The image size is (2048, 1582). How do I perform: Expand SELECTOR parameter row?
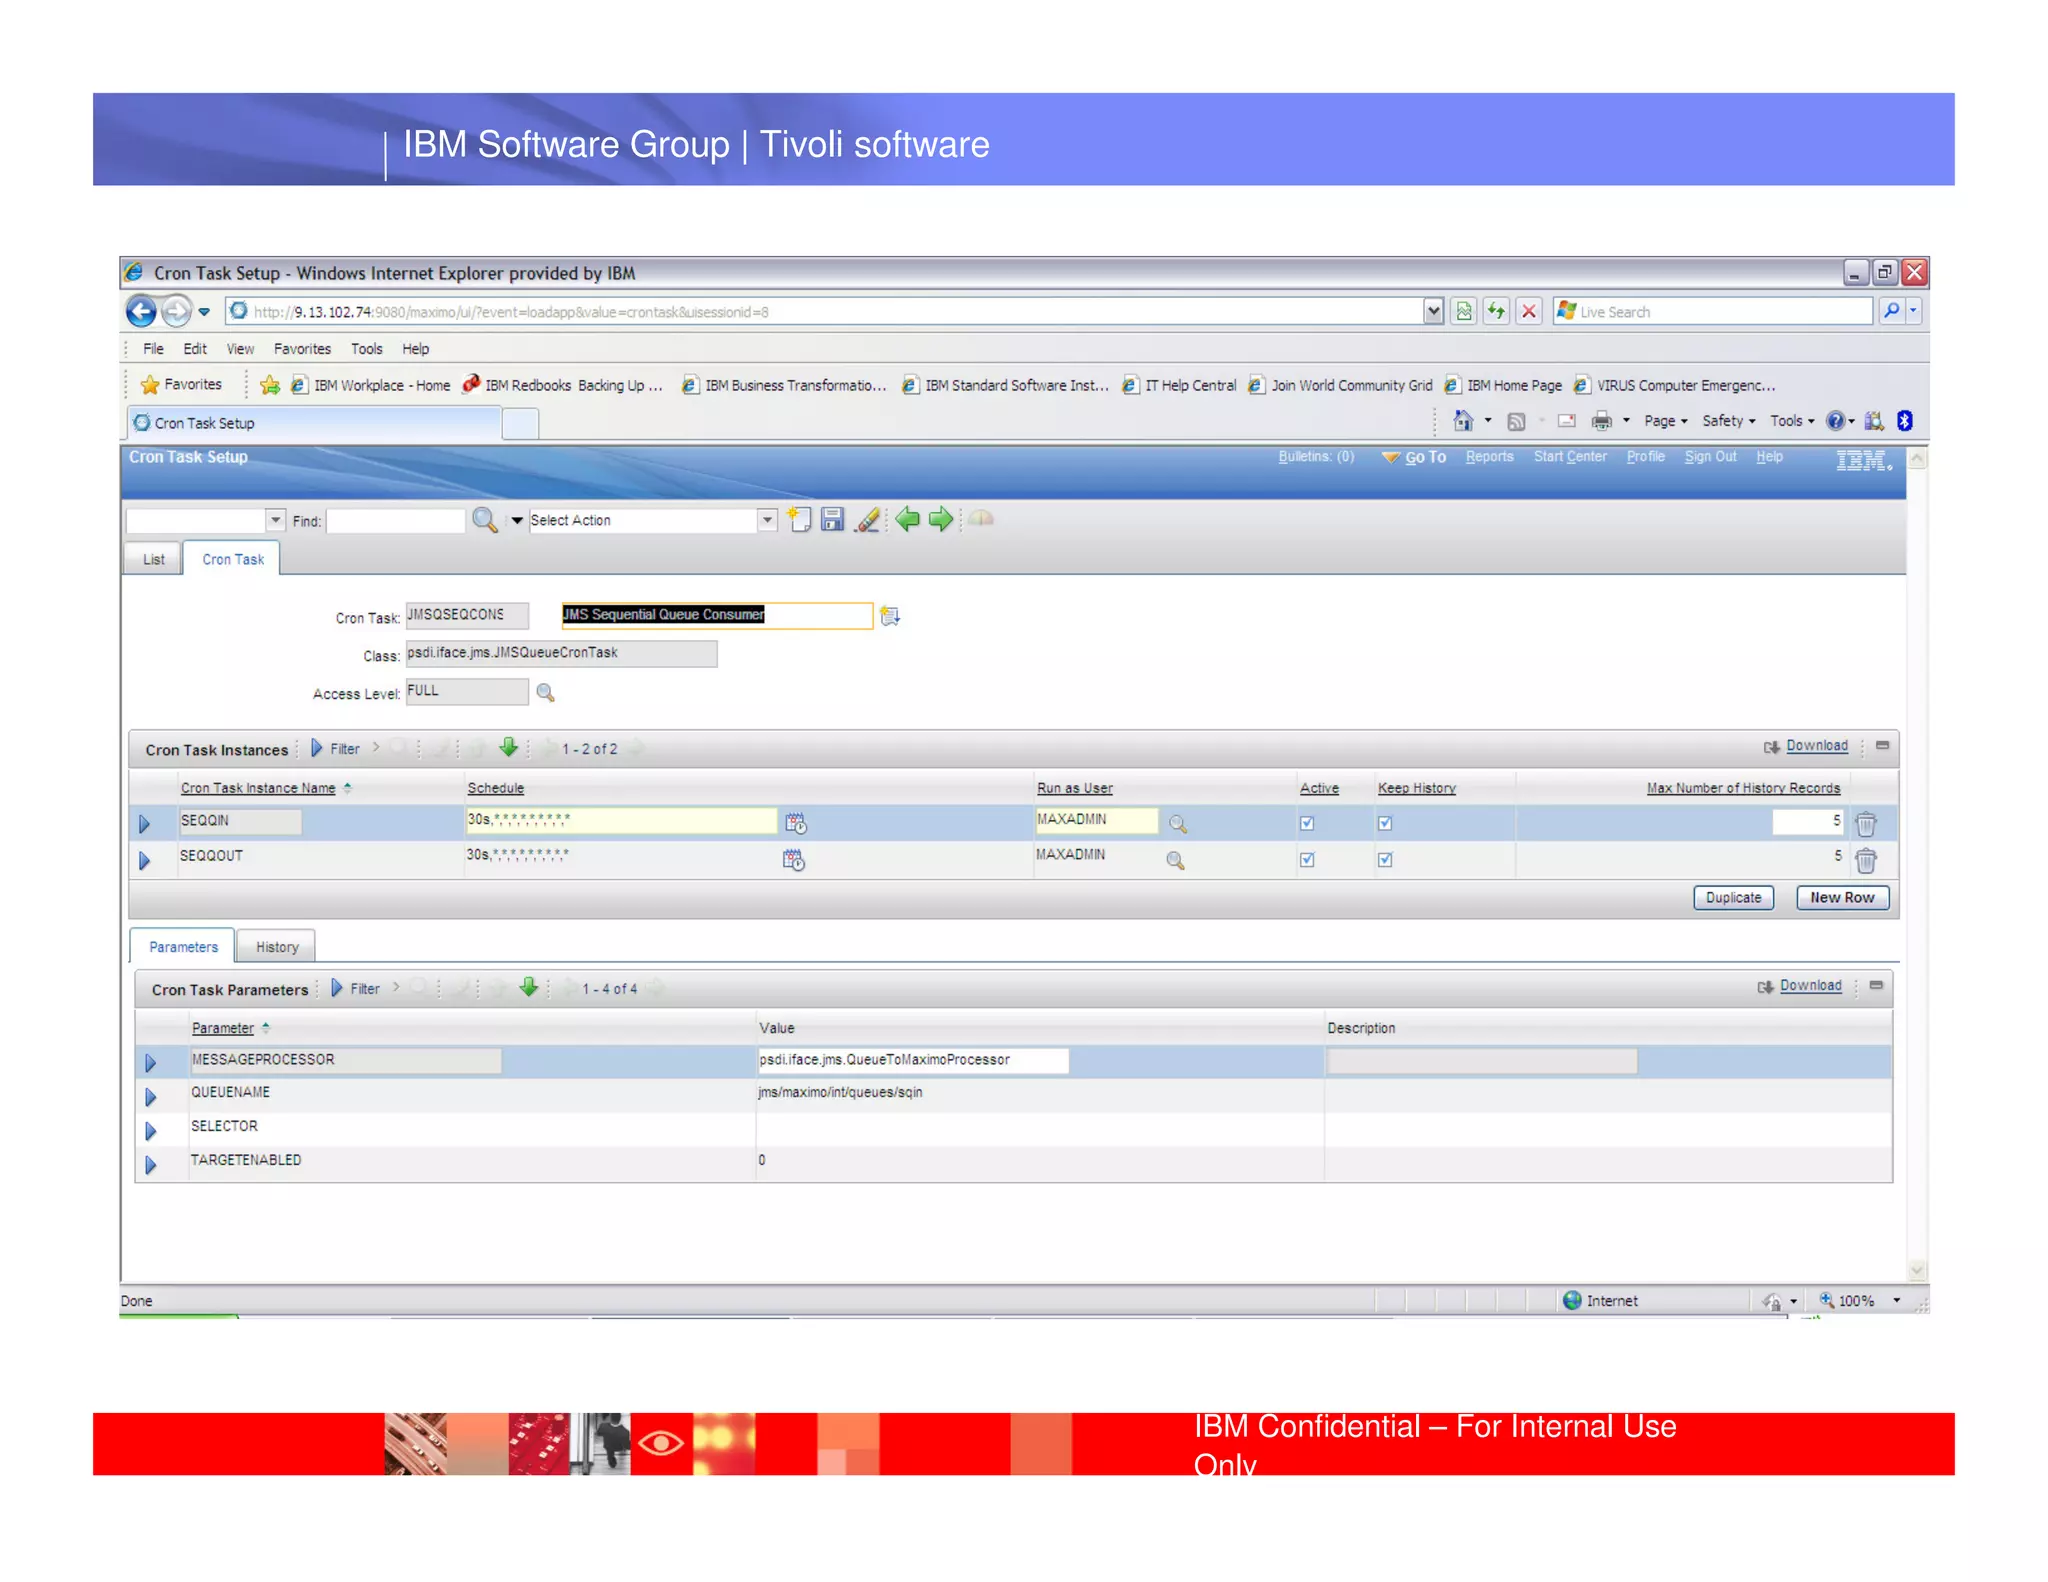[x=150, y=1131]
